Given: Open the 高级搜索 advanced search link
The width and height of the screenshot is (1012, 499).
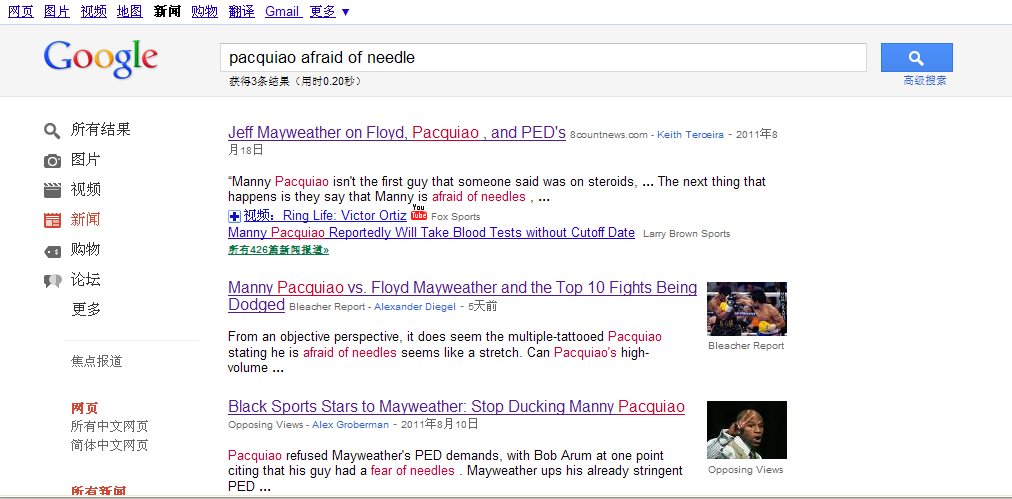Looking at the screenshot, I should pyautogui.click(x=925, y=81).
